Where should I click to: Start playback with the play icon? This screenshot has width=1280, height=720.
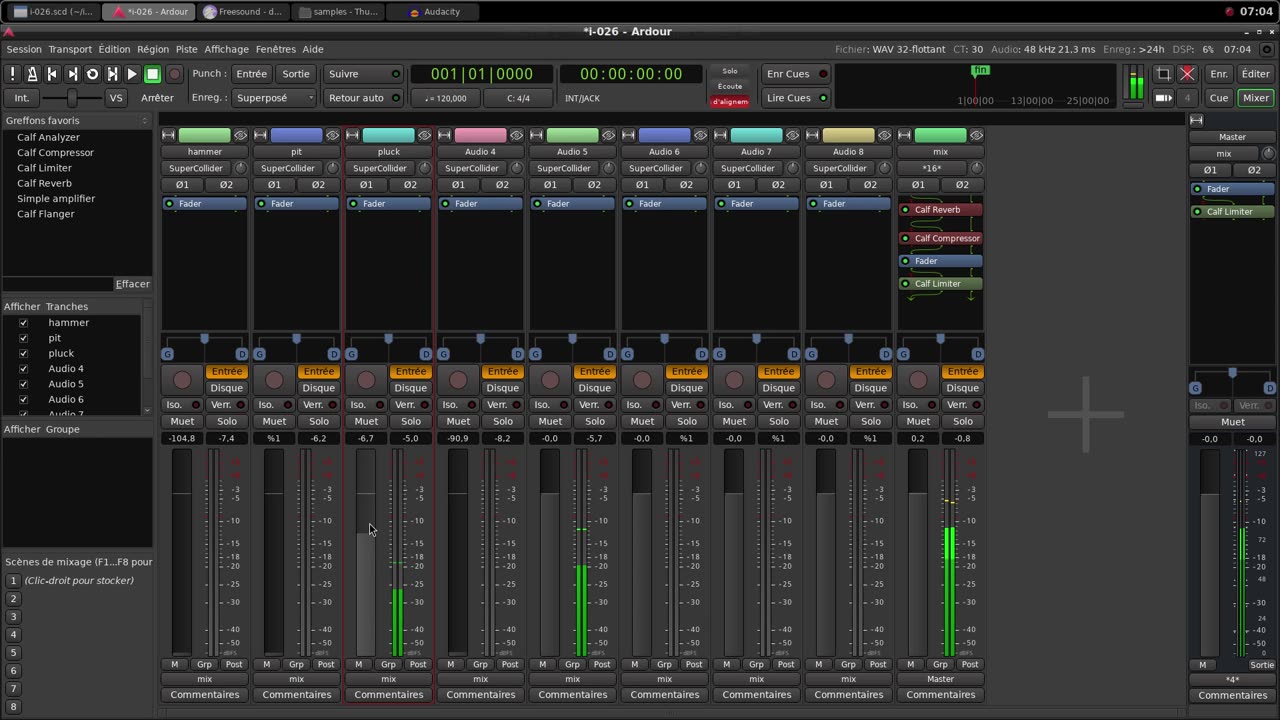132,74
